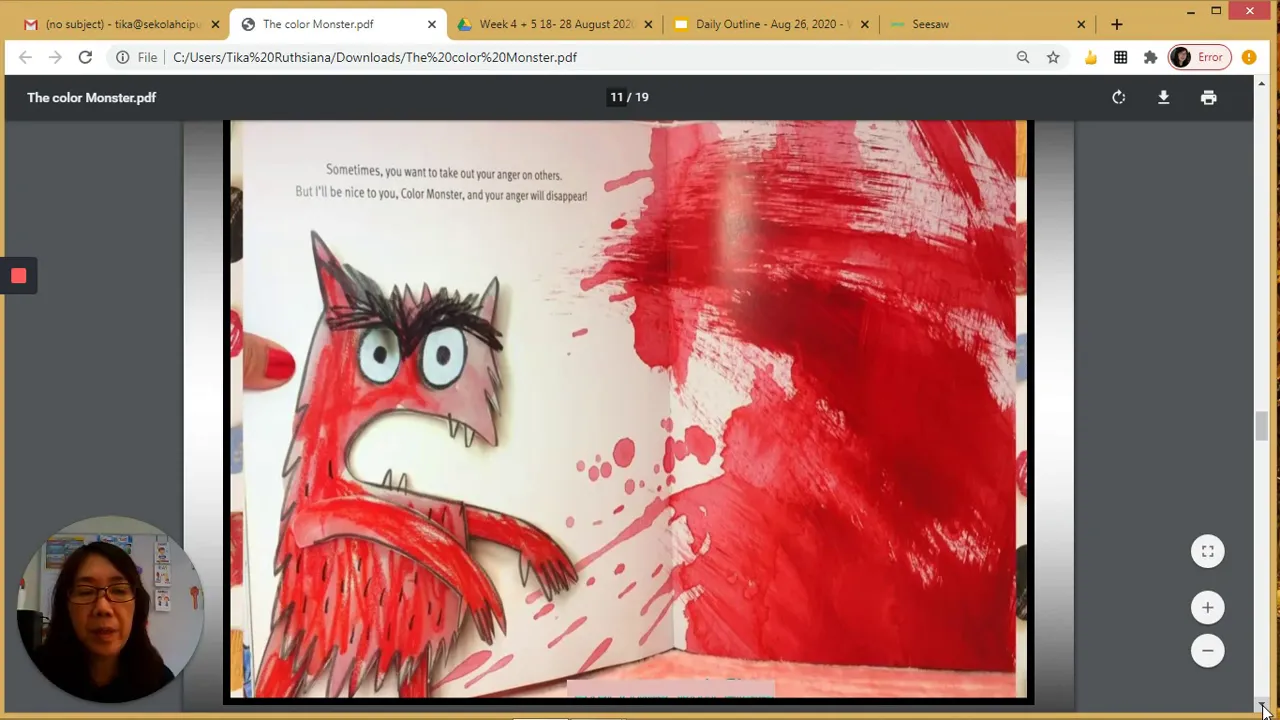Click The color Monster.pdf title in viewer toolbar
The image size is (1280, 720).
point(91,97)
